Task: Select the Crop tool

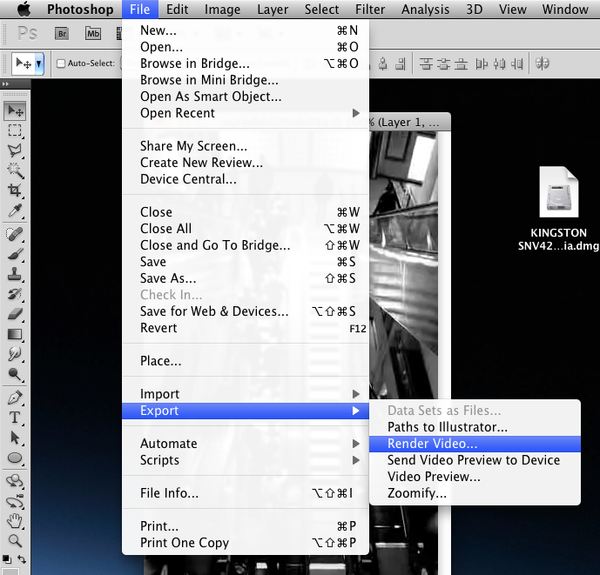Action: (x=15, y=190)
